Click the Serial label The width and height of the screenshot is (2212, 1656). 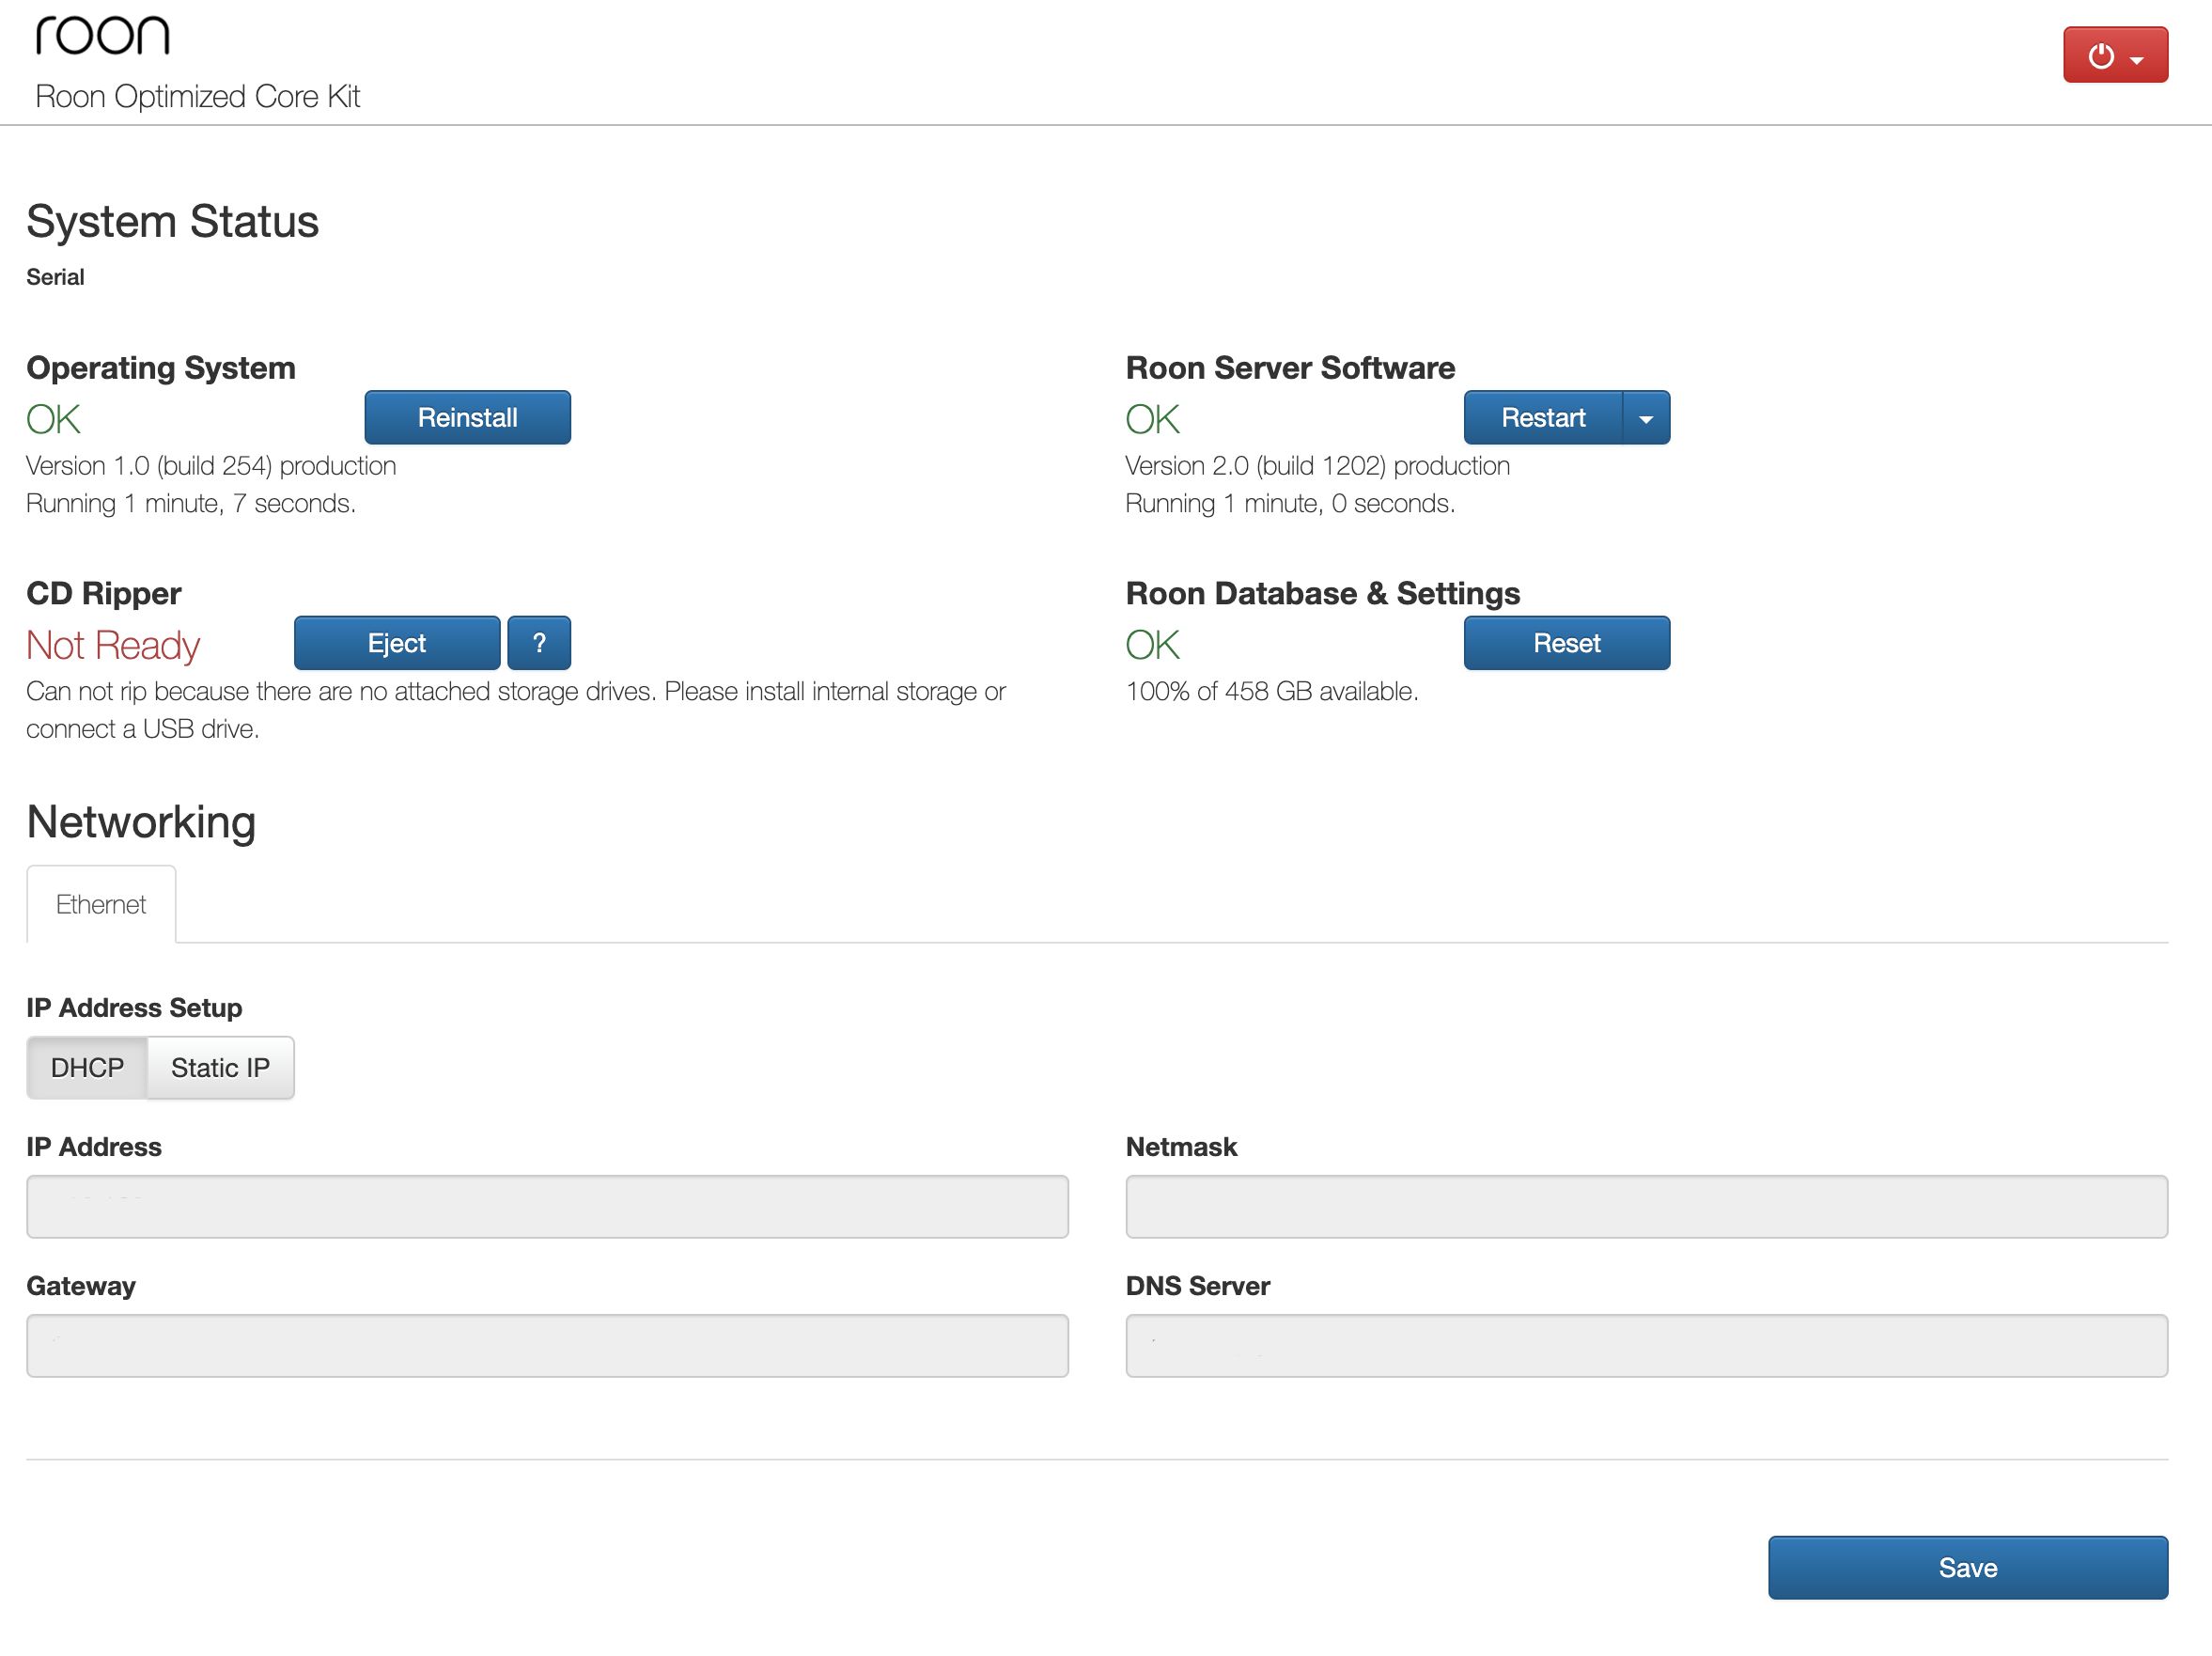(x=55, y=277)
